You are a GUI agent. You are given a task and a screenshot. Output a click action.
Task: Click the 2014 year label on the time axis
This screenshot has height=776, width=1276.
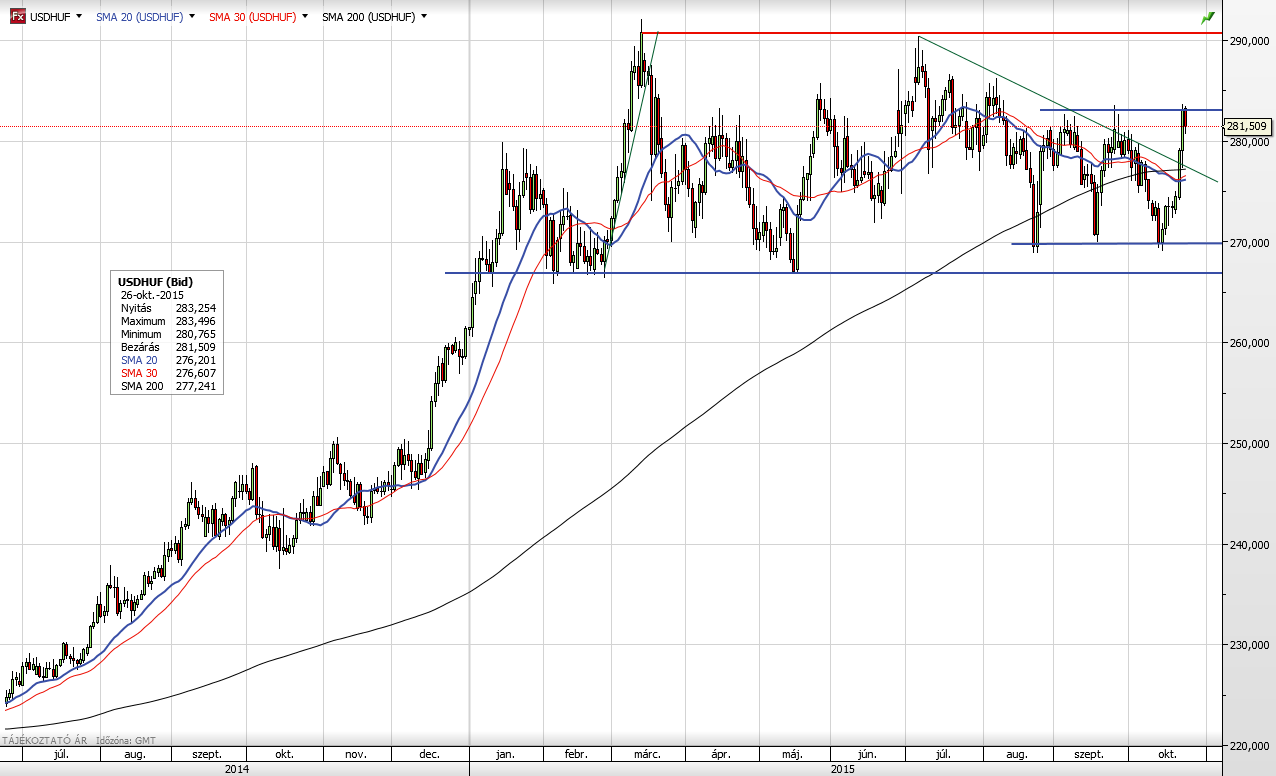pos(237,769)
